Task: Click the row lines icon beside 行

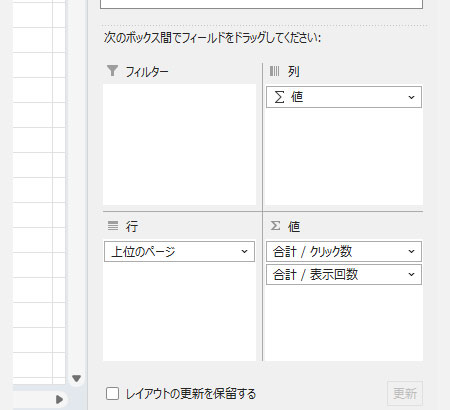Action: point(113,226)
